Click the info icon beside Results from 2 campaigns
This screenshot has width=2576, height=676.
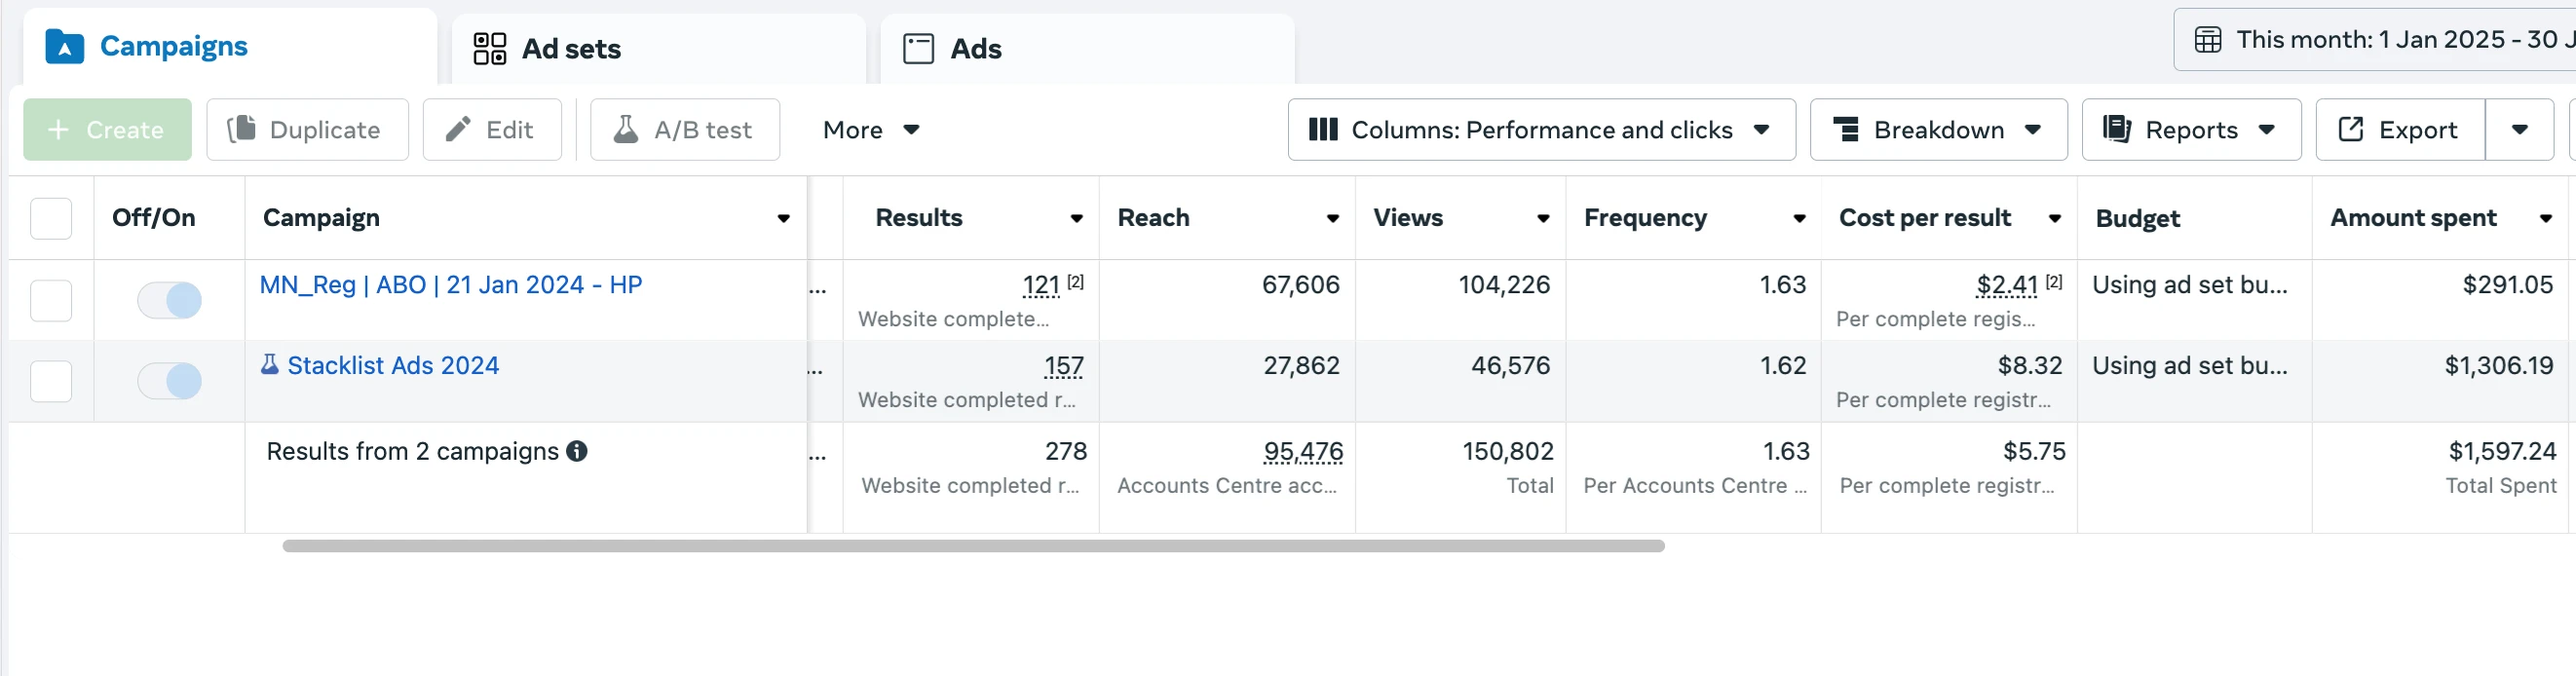coord(577,451)
